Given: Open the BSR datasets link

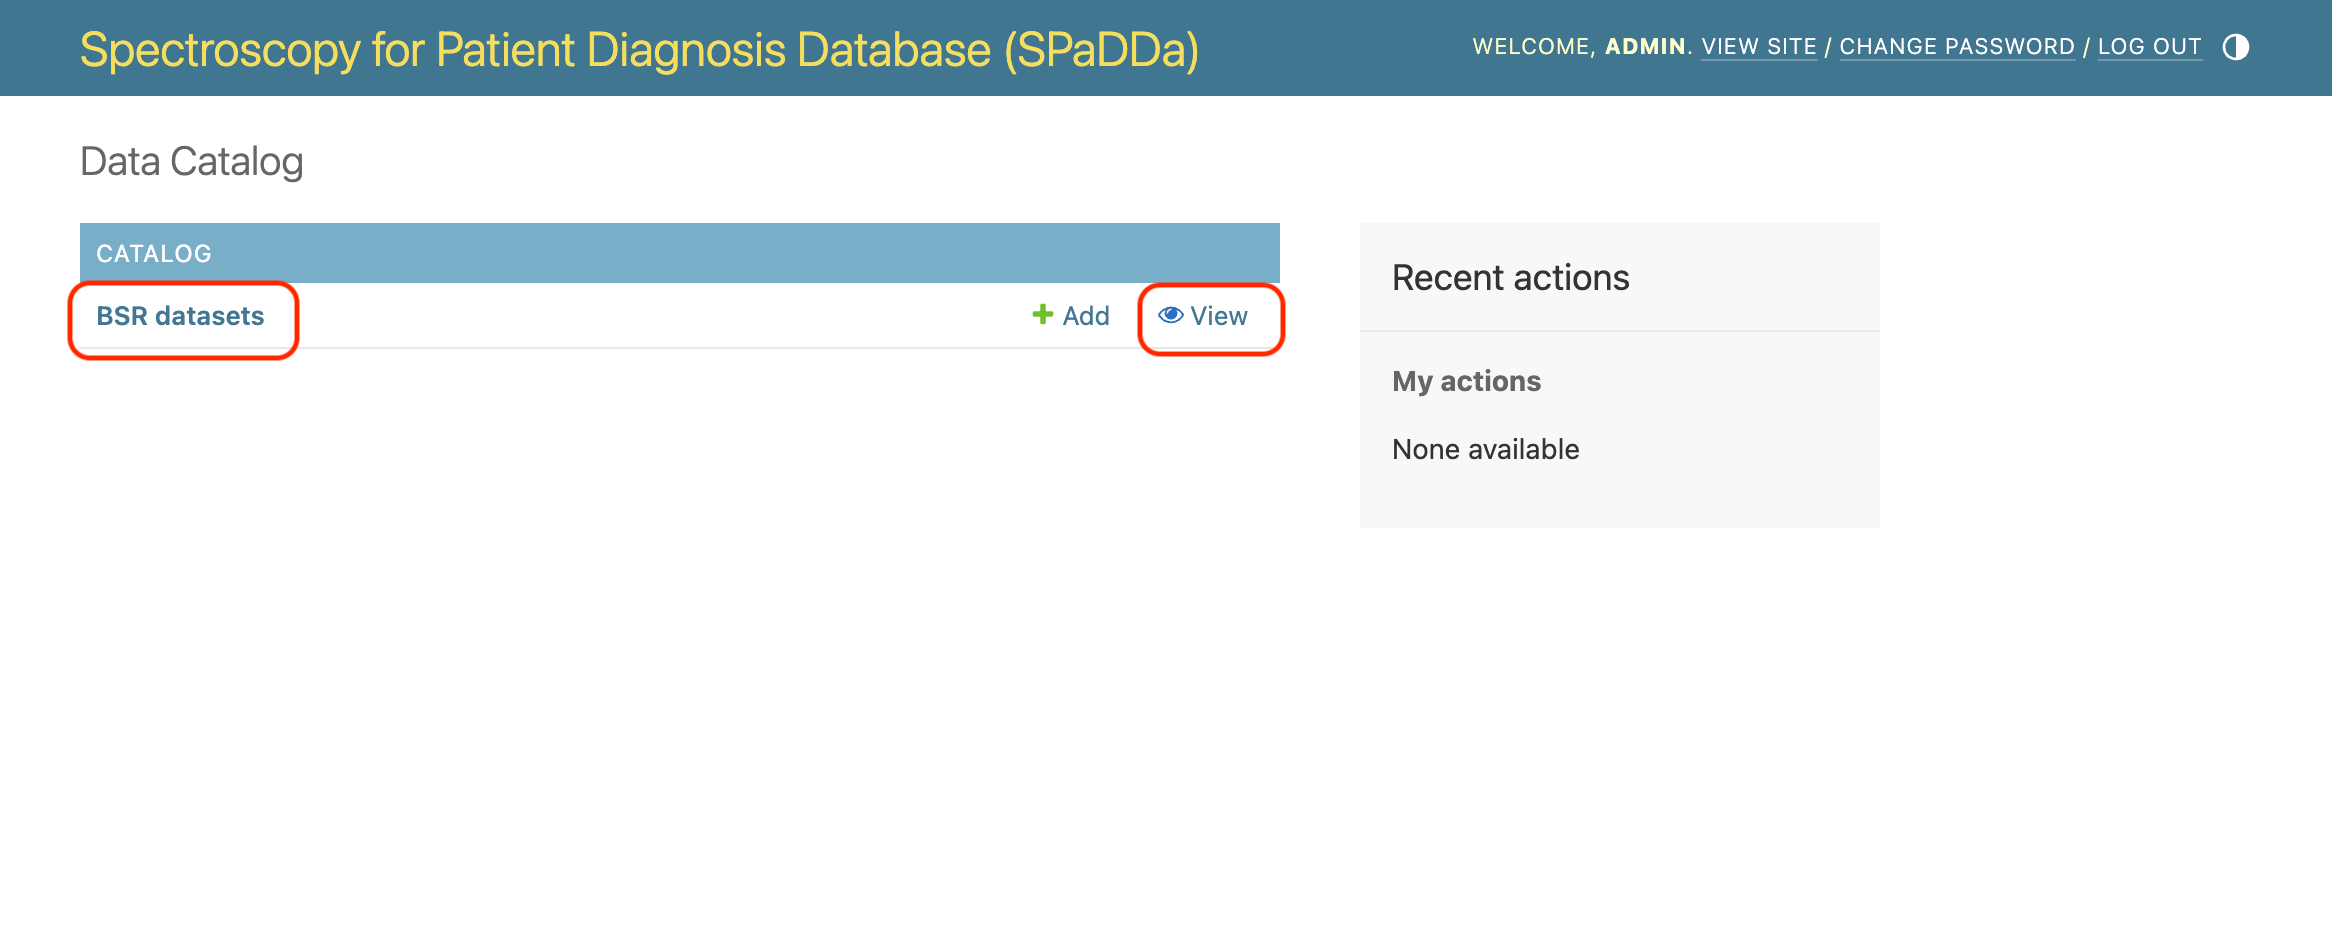Looking at the screenshot, I should [180, 316].
